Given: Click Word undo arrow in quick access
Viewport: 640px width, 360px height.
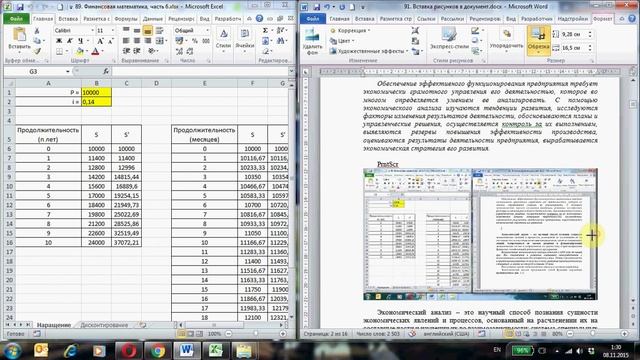Looking at the screenshot, I should point(327,7).
